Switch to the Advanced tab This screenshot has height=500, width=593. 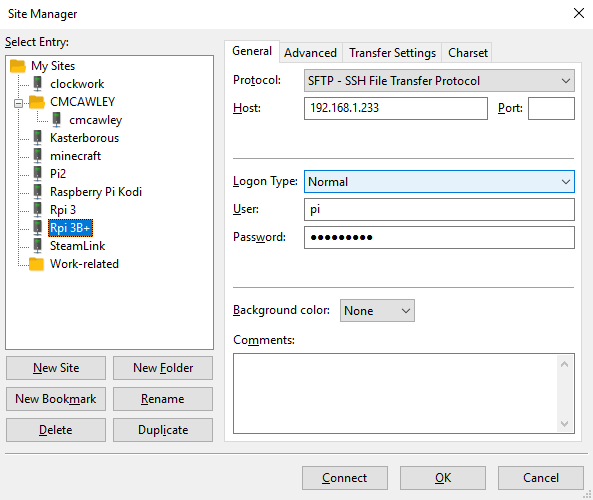coord(310,53)
